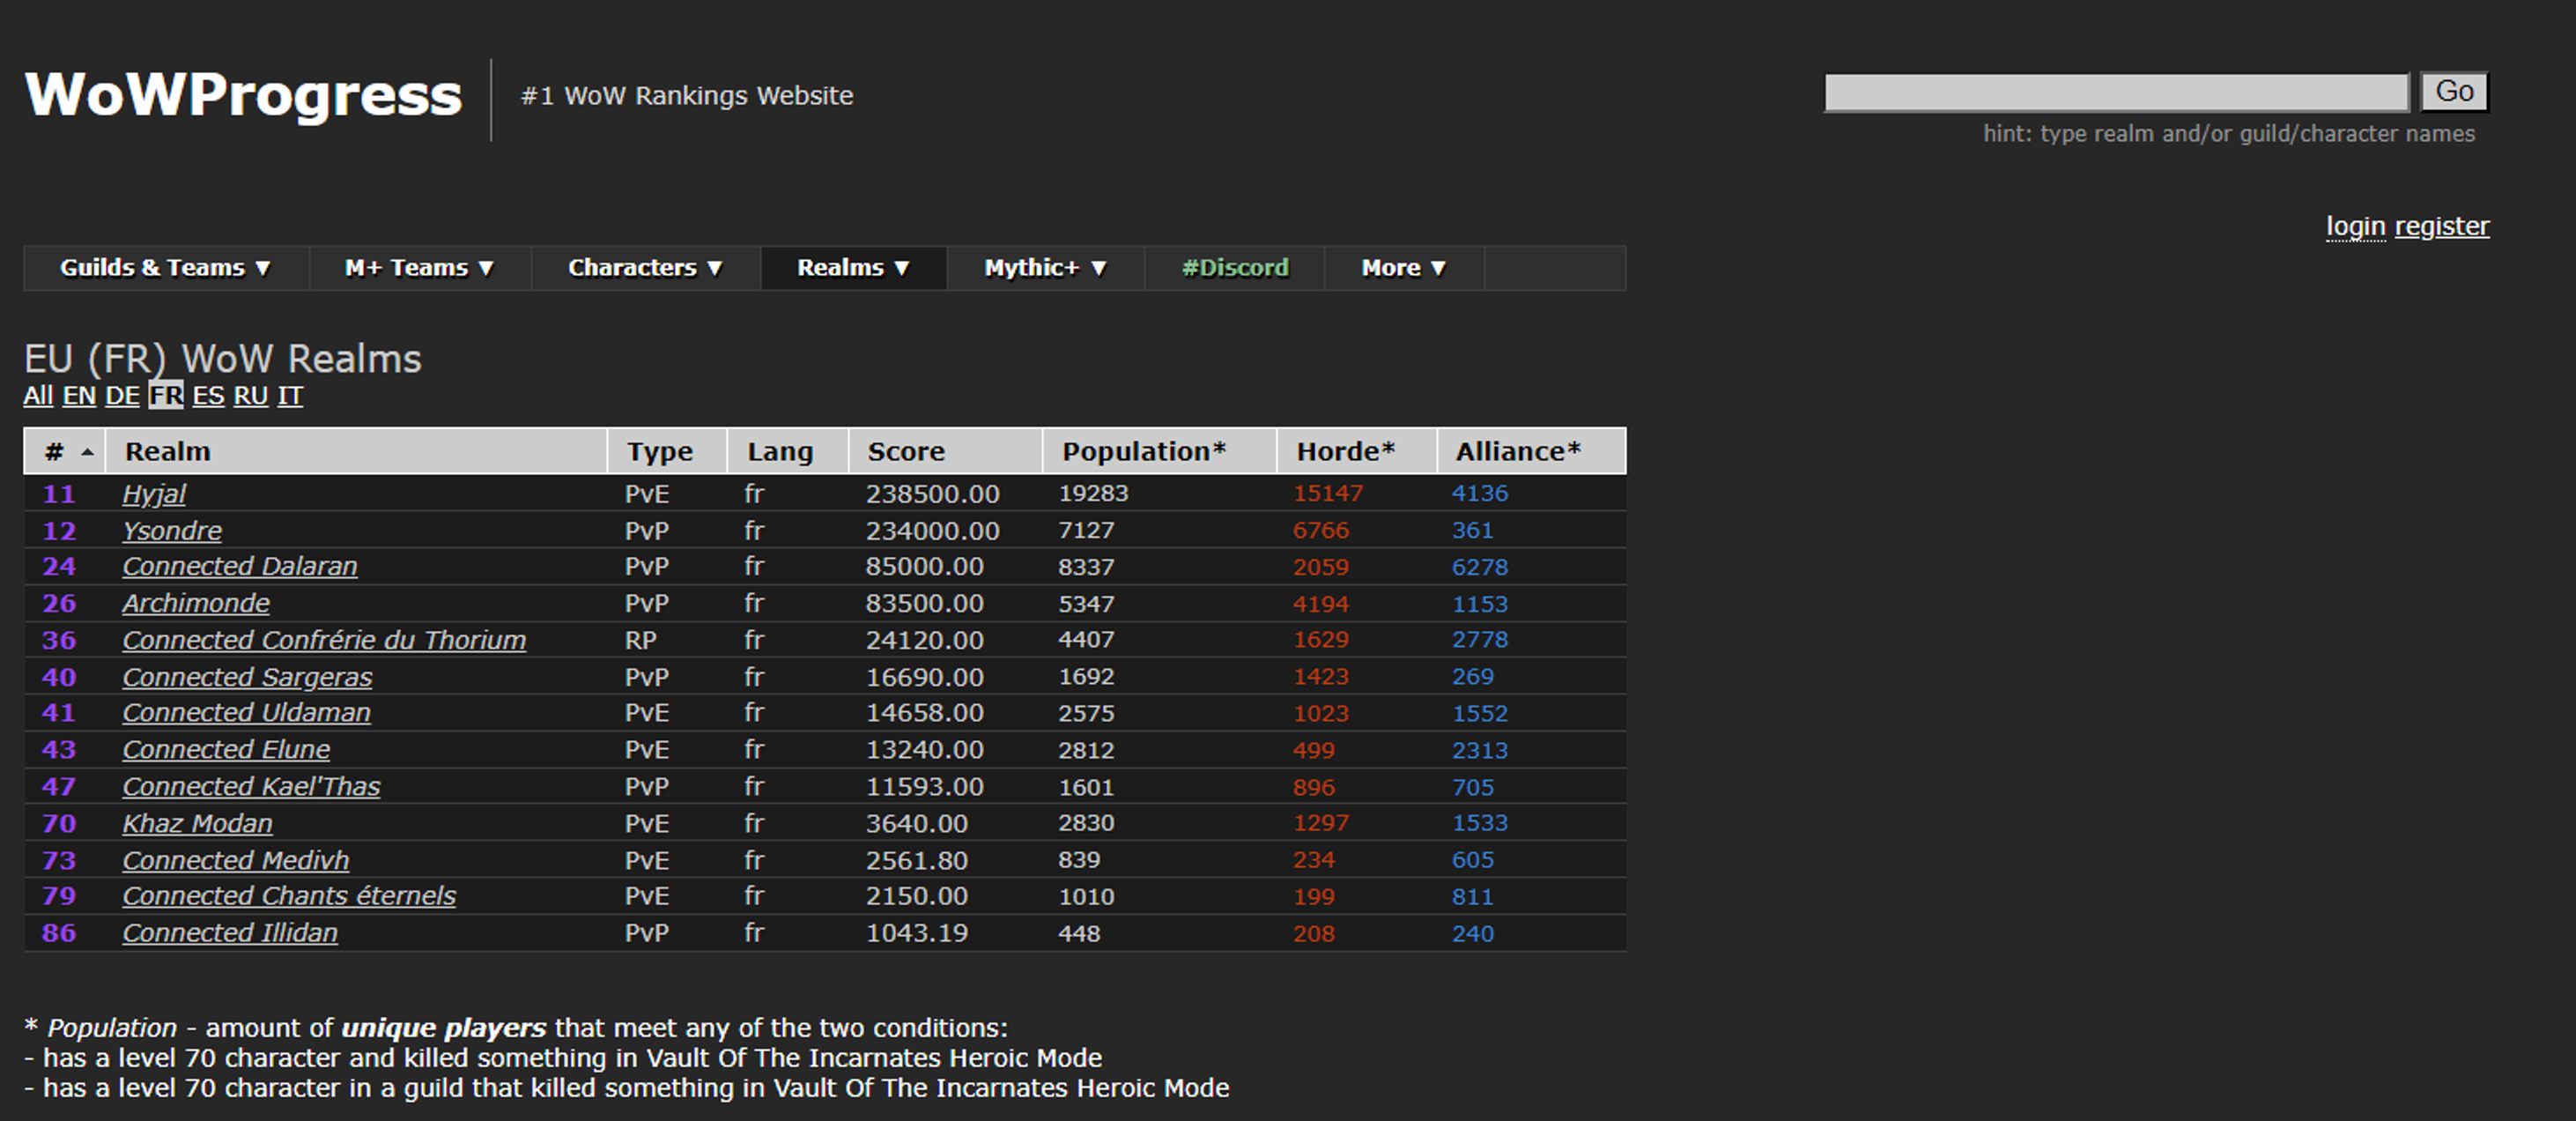Image resolution: width=2576 pixels, height=1121 pixels.
Task: Expand the Mythic+ menu
Action: (1045, 268)
